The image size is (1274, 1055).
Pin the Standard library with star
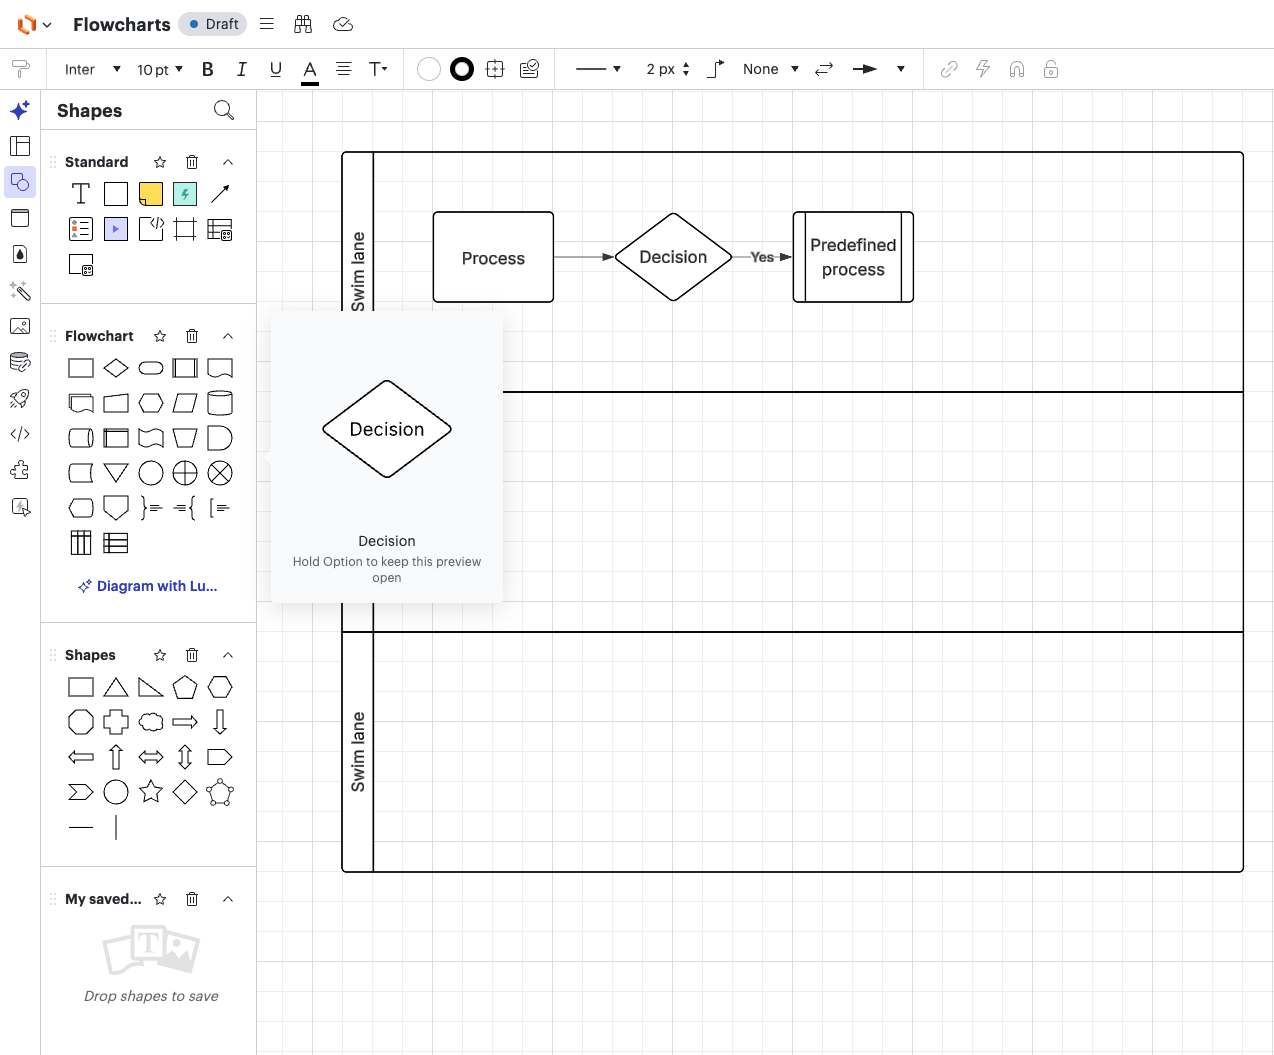[160, 162]
